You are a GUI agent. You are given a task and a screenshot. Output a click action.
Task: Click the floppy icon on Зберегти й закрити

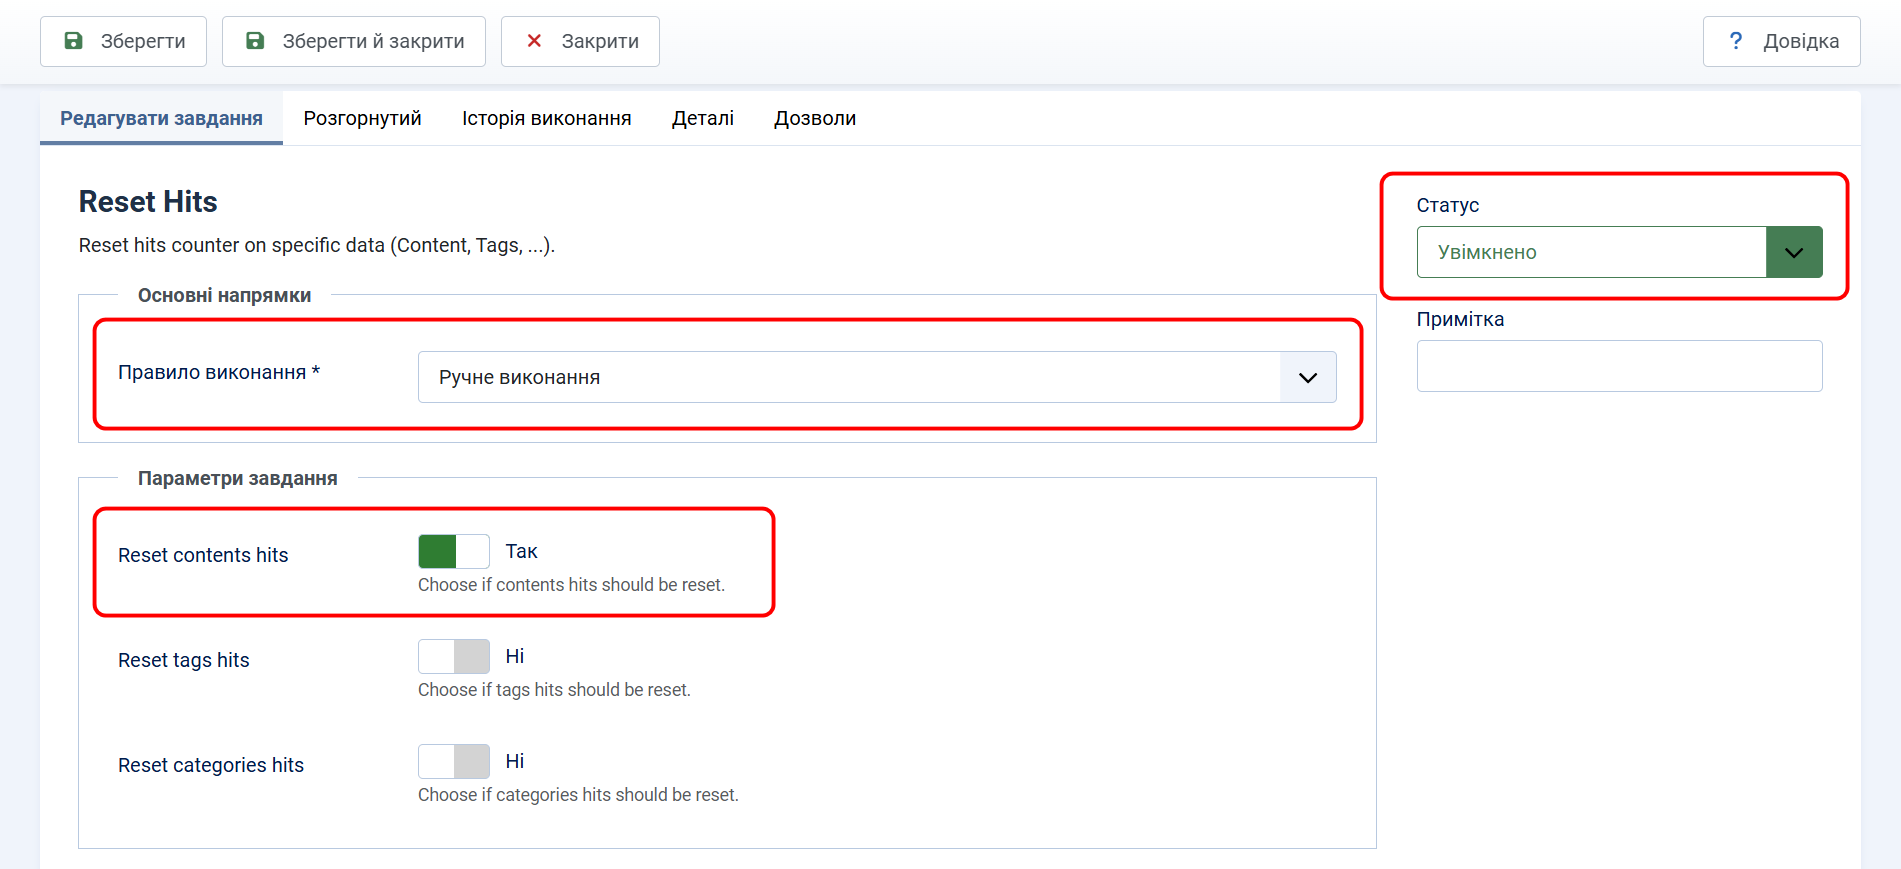(x=255, y=41)
